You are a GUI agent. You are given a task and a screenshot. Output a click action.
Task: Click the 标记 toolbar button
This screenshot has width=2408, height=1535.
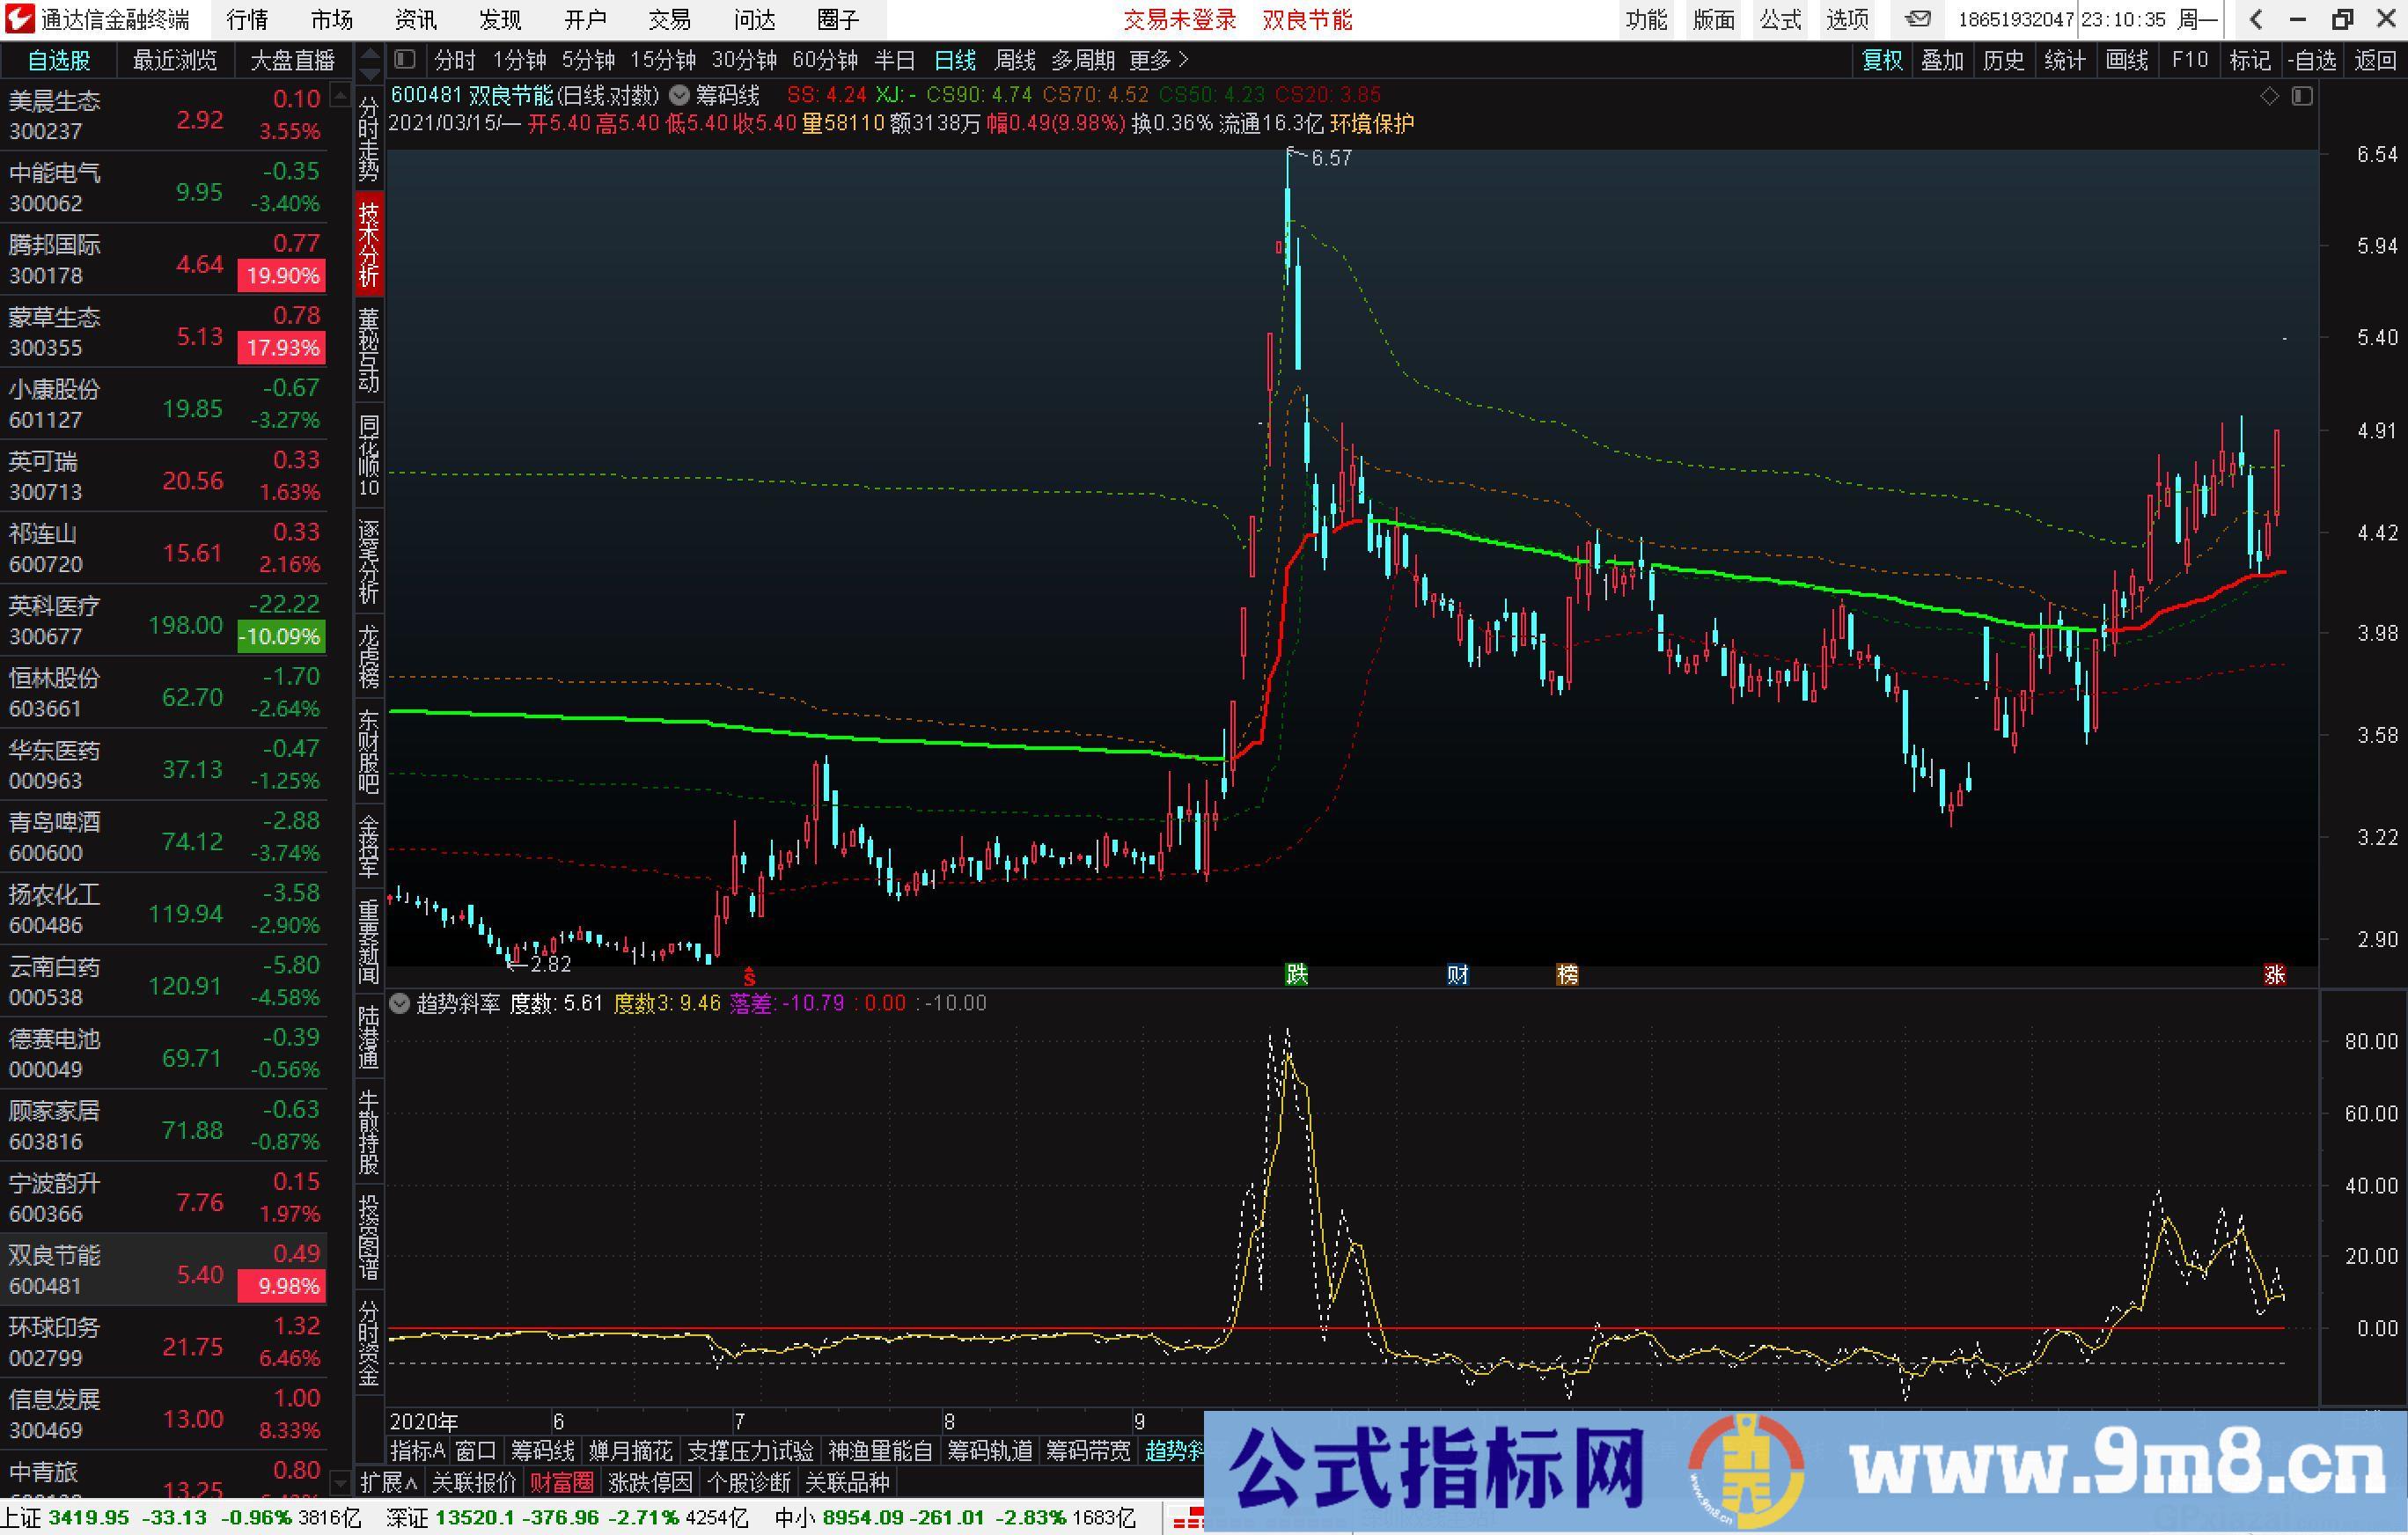point(2250,60)
